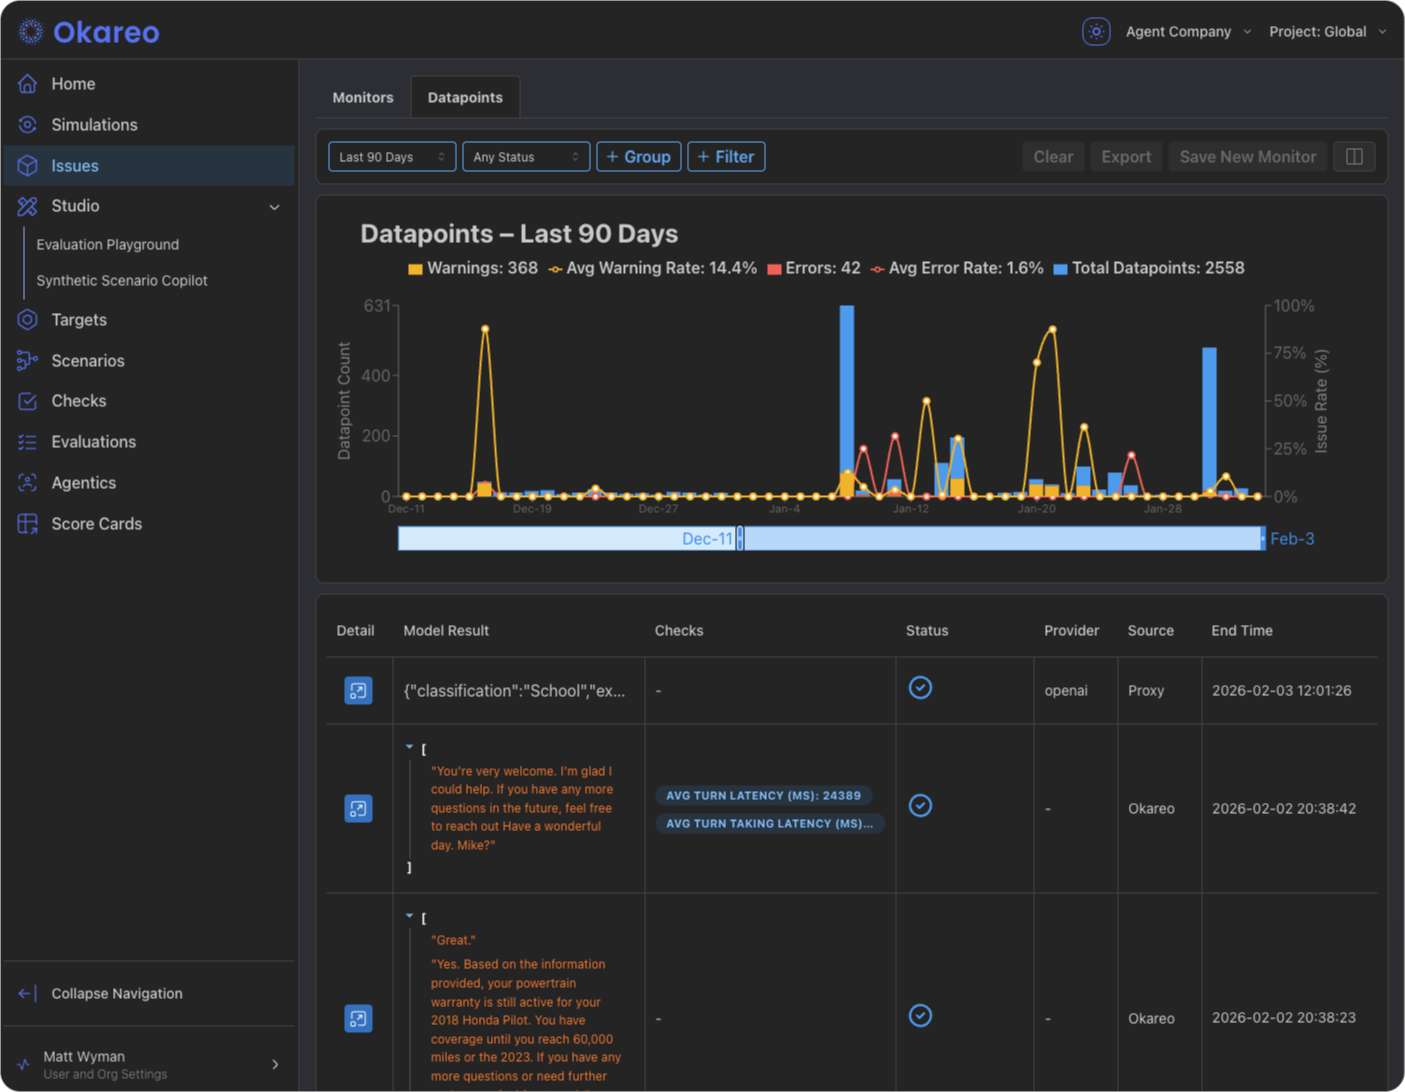This screenshot has width=1405, height=1092.
Task: Collapse the AVG TURN LATENCY check badge row triangle
Action: 410,747
